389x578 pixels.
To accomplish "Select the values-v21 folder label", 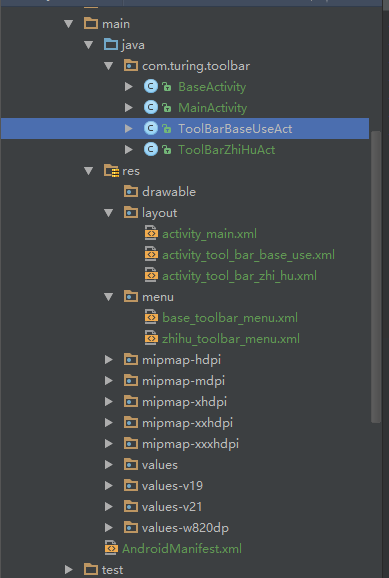I will tap(172, 507).
